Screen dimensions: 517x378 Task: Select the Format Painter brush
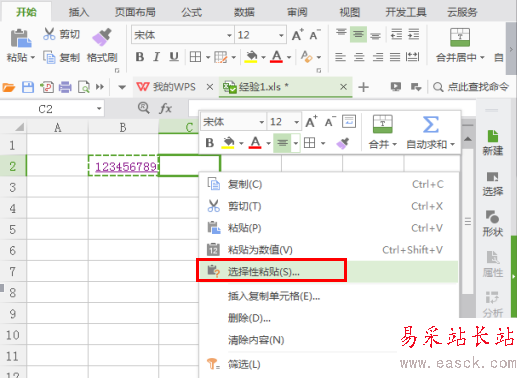tap(102, 37)
